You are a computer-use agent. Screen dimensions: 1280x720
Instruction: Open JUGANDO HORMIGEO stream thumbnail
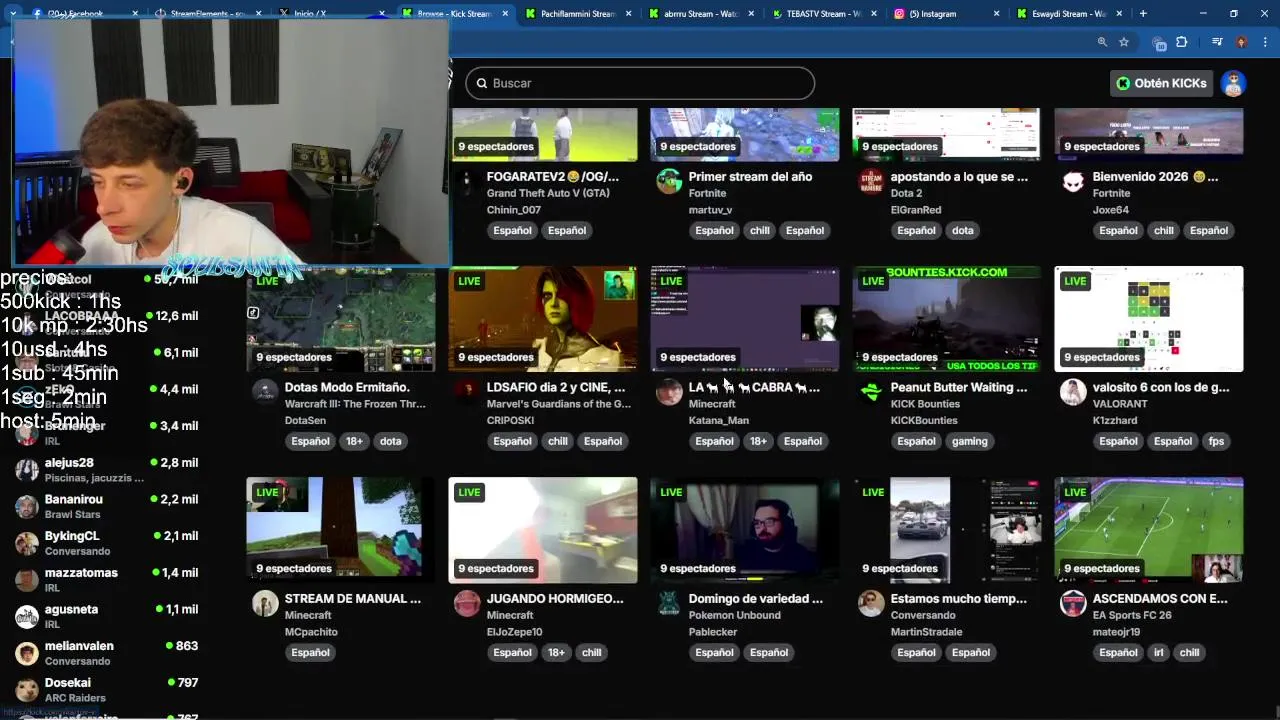click(543, 530)
